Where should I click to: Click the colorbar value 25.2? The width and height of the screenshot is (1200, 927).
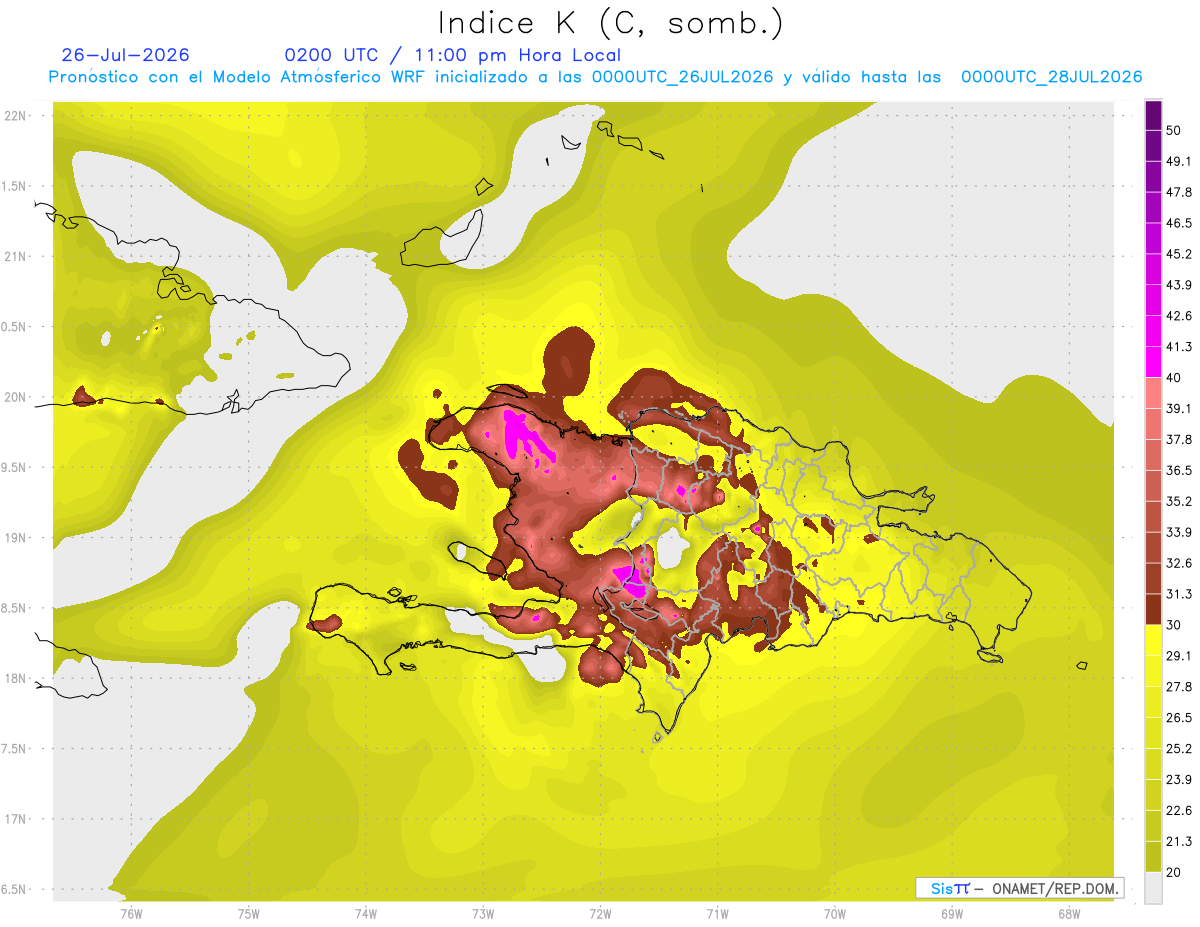tap(1179, 748)
